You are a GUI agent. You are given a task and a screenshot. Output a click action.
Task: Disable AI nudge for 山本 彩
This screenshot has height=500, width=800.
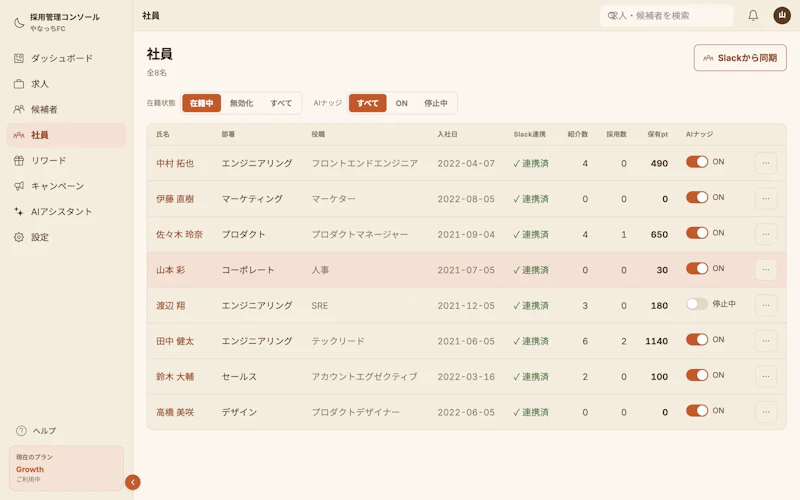(697, 268)
